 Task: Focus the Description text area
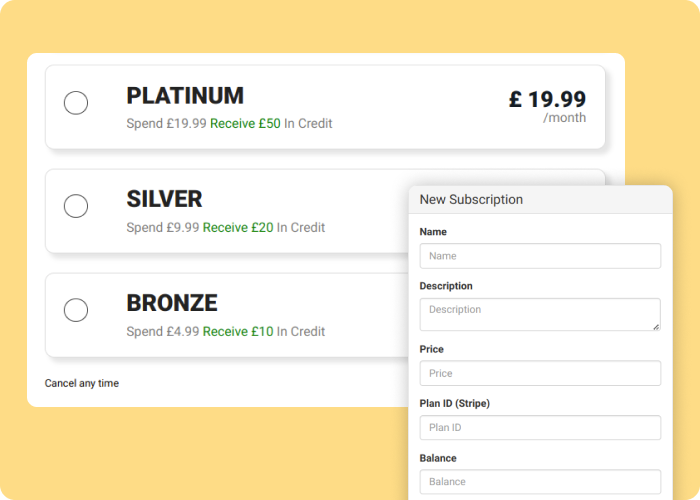(538, 313)
